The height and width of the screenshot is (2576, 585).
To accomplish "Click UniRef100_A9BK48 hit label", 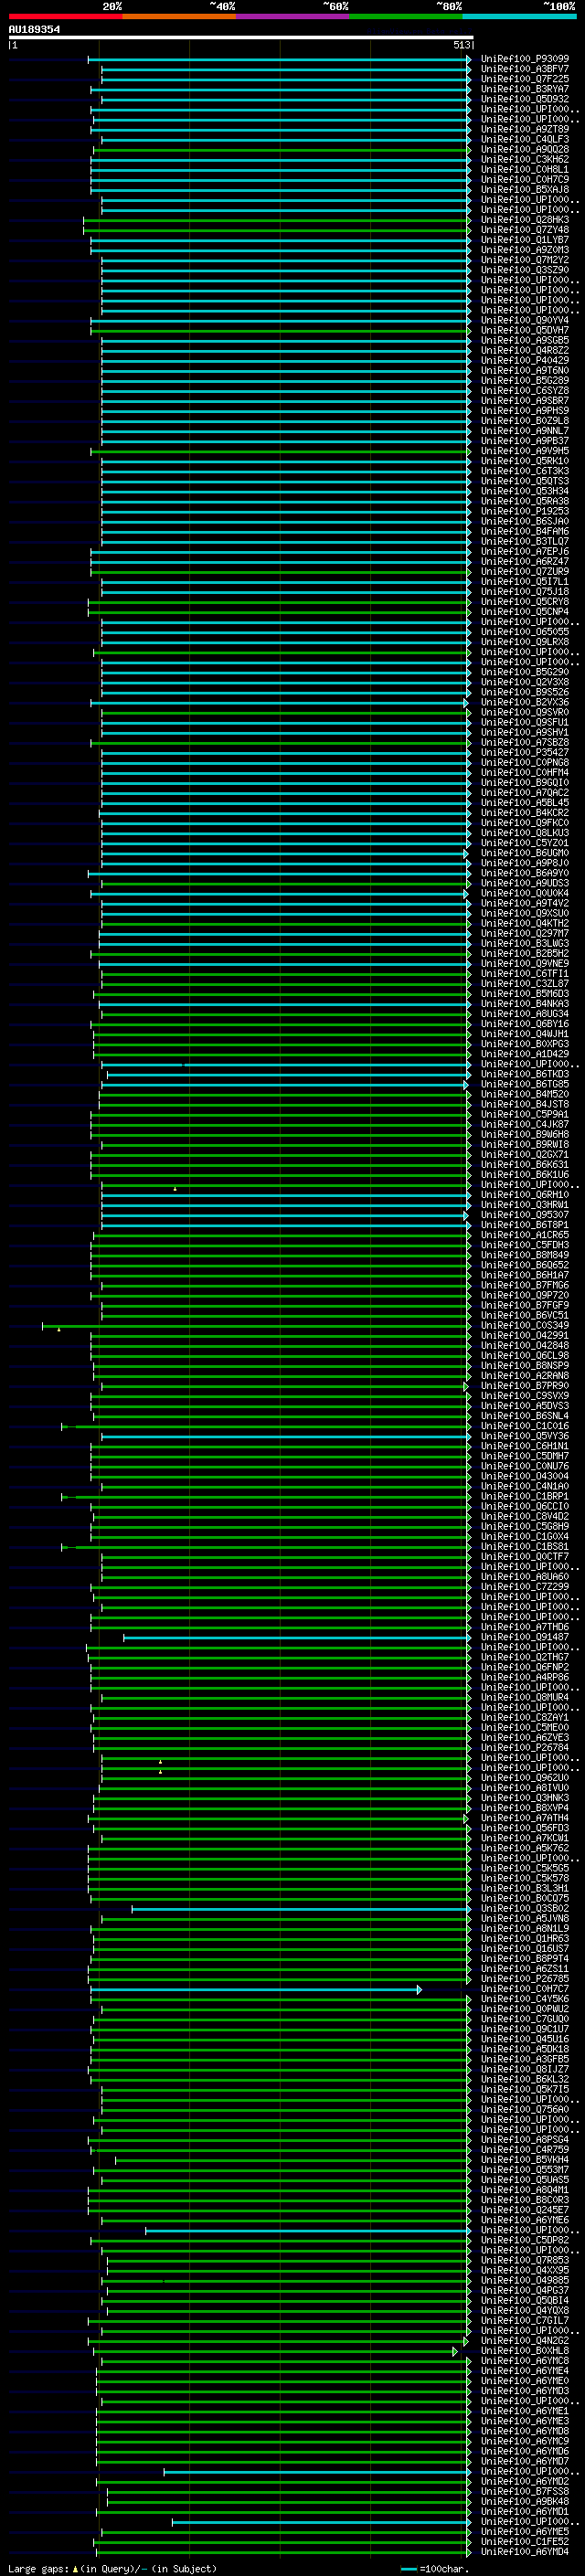I will (x=525, y=2501).
